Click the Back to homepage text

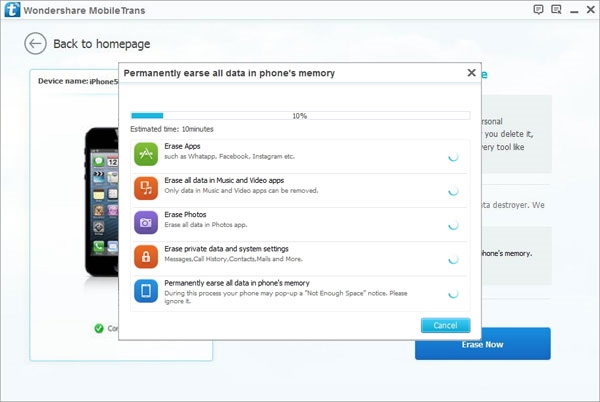(x=101, y=44)
